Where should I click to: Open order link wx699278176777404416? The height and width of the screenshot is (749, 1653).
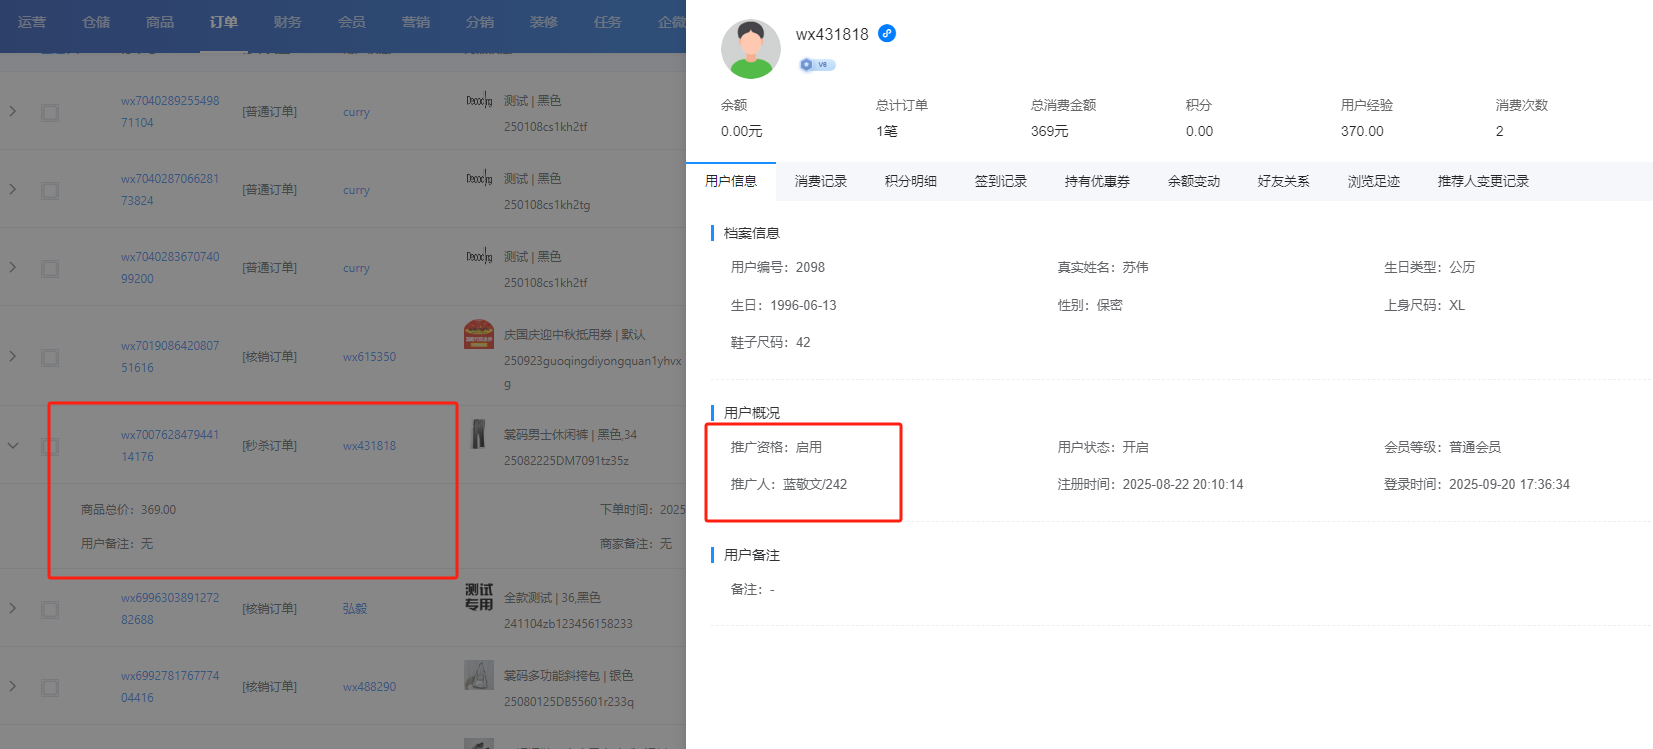click(170, 687)
